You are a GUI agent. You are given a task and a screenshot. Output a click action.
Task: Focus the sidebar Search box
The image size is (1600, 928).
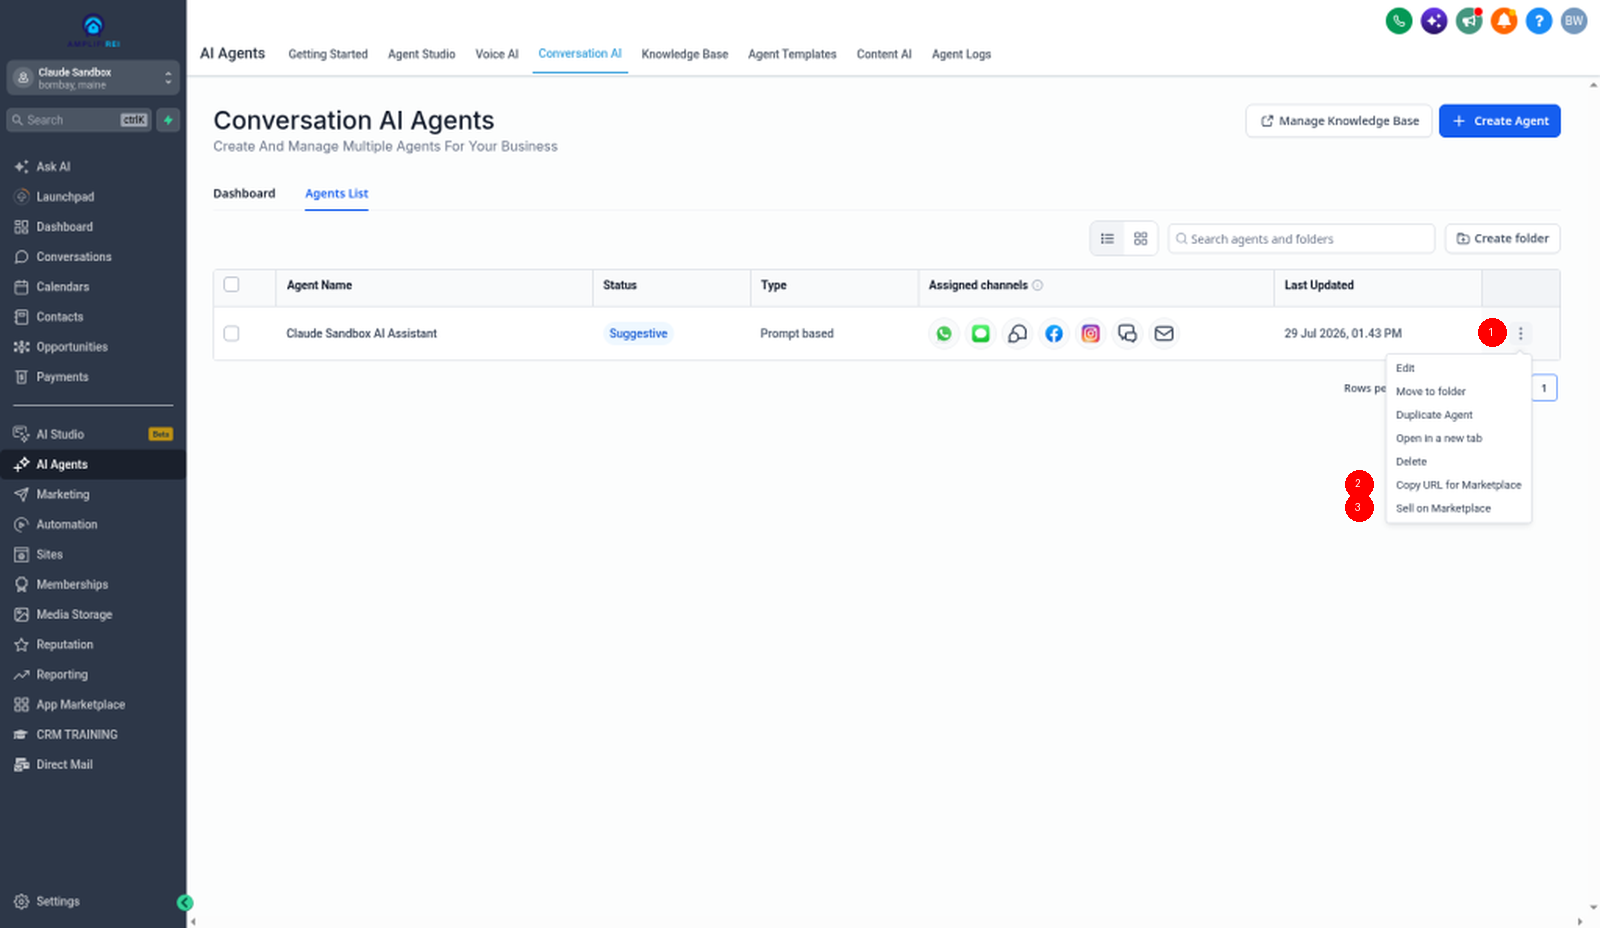point(79,120)
